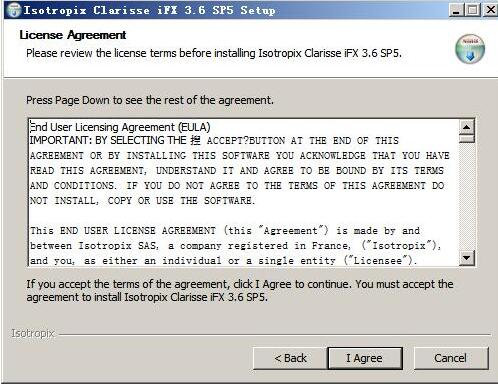Click the This END USER LICENSE AGREEMENT paragraph

(236, 245)
